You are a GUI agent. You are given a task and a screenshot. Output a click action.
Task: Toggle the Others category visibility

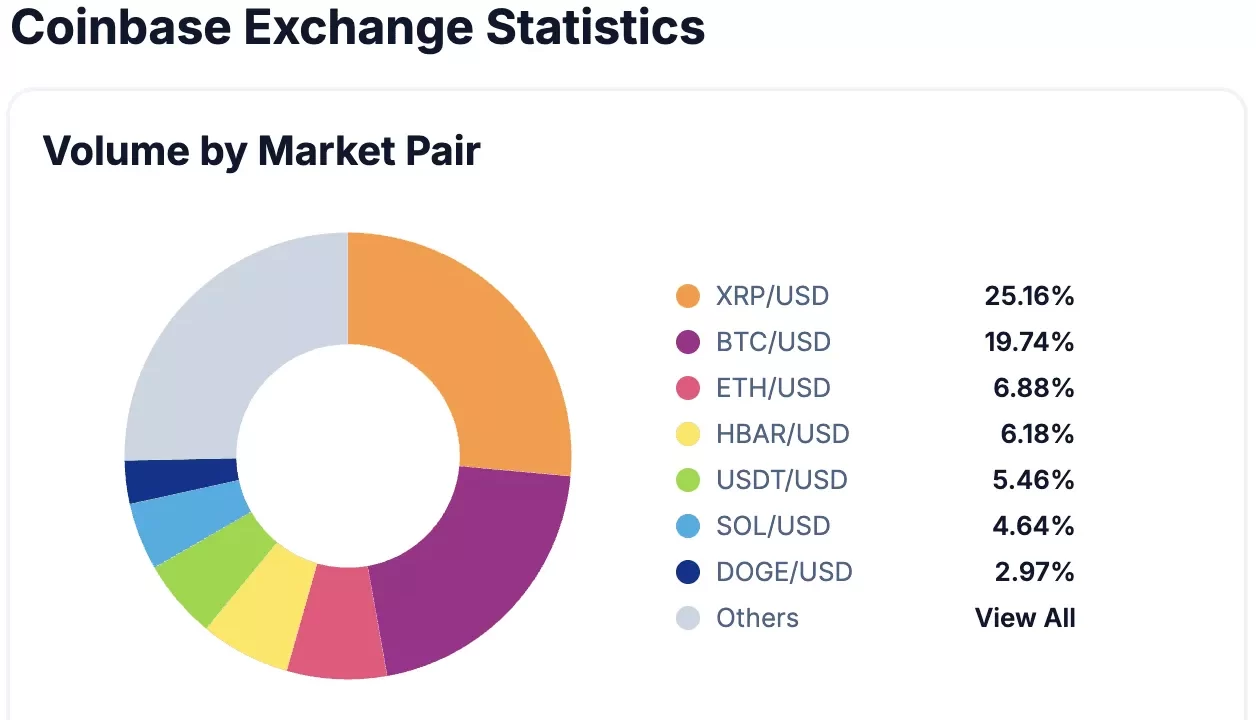click(757, 618)
